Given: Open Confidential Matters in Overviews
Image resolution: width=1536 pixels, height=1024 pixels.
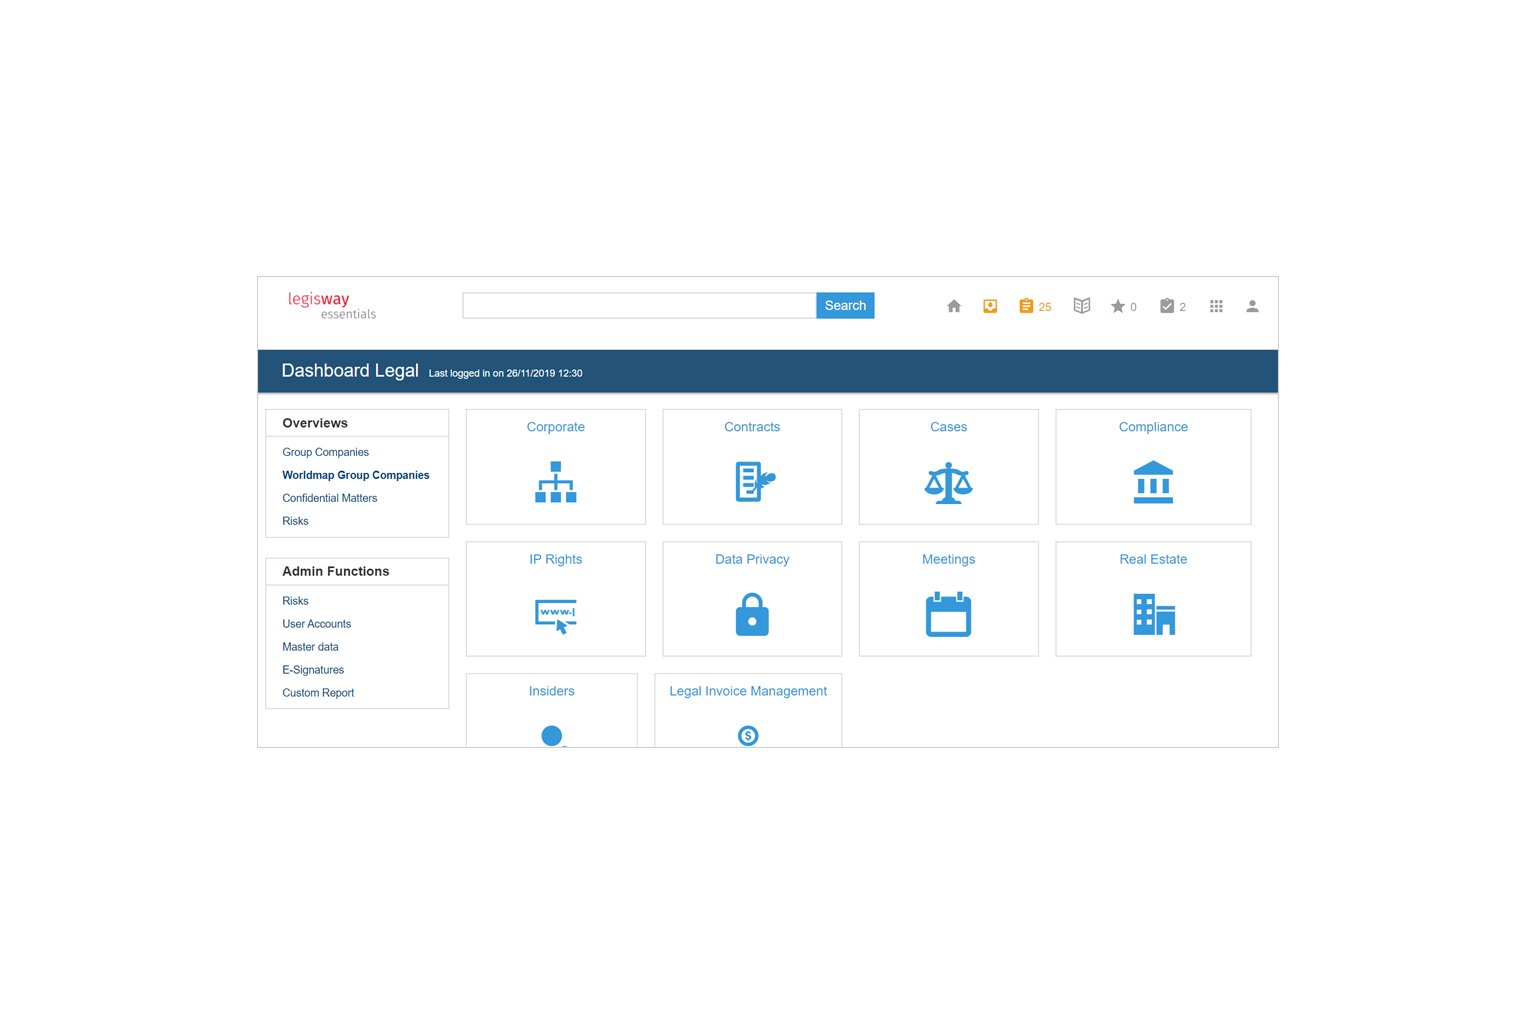Looking at the screenshot, I should 329,498.
